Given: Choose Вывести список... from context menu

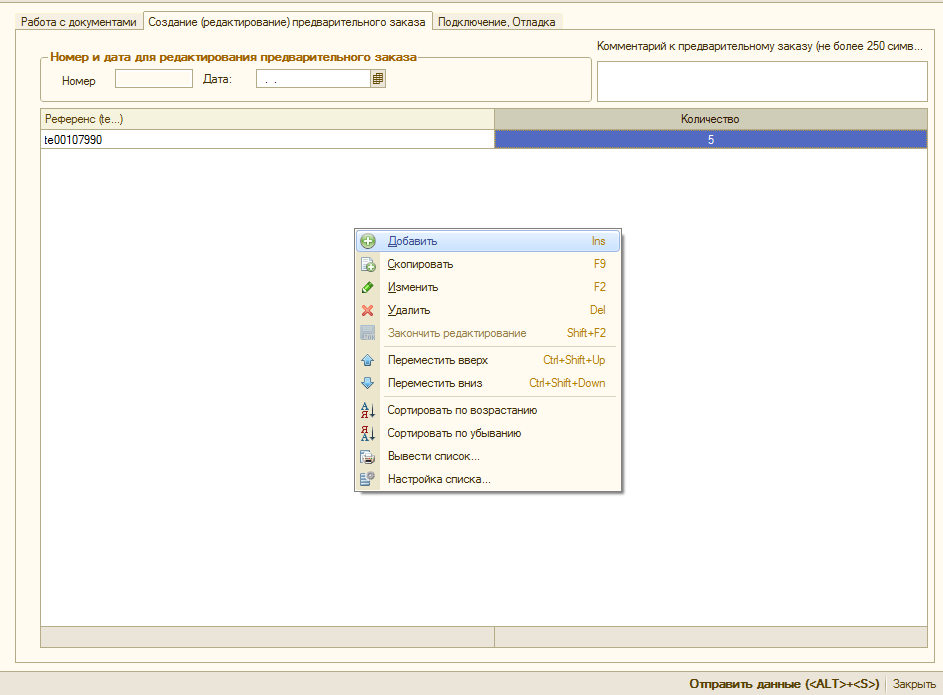Looking at the screenshot, I should [433, 456].
